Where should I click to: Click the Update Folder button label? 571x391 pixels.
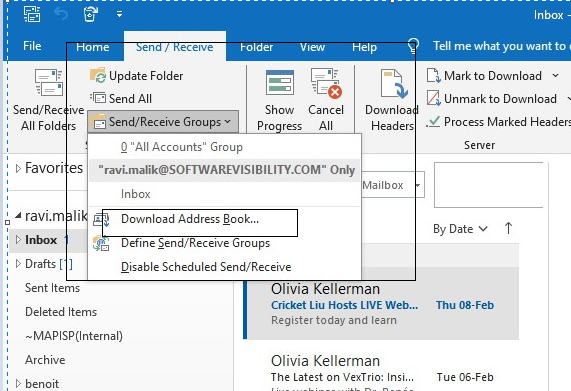click(x=146, y=76)
